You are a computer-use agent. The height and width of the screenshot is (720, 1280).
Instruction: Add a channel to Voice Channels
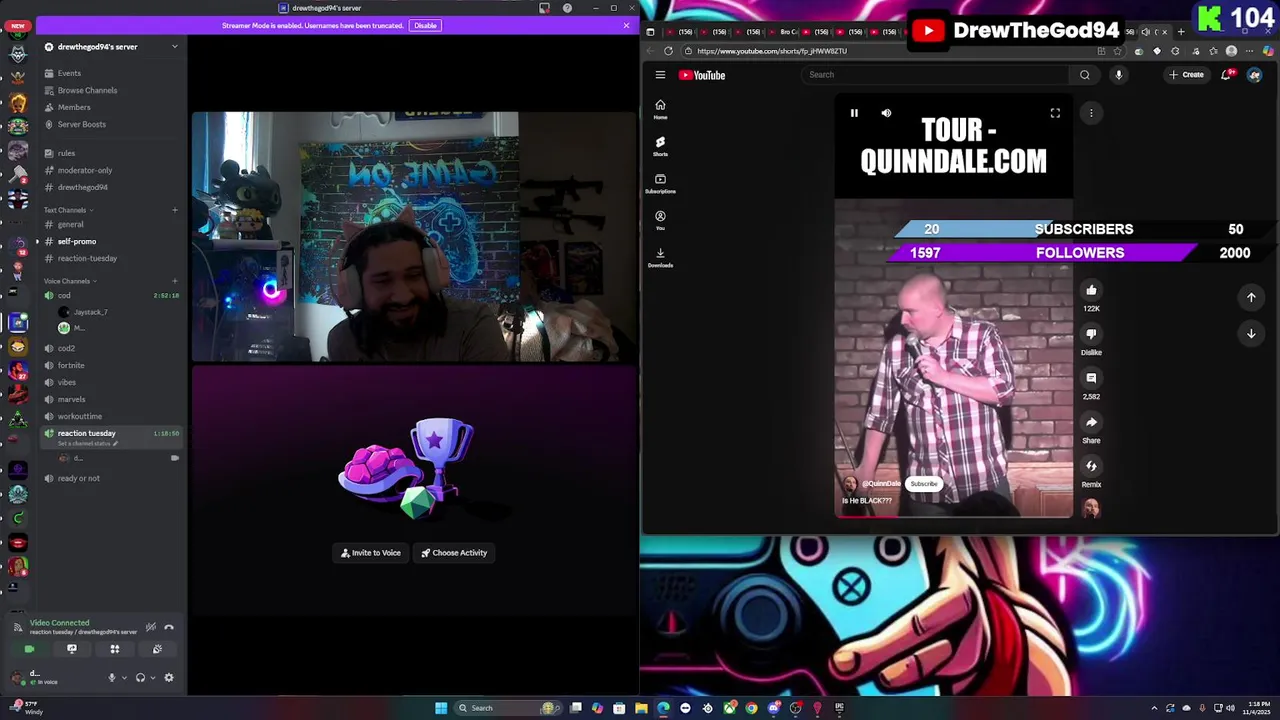[x=175, y=281]
